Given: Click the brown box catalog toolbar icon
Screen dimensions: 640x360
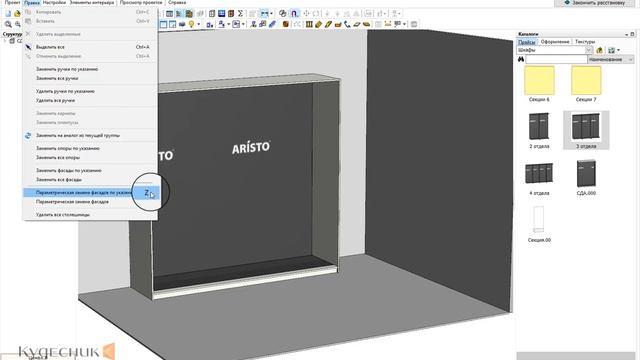Looking at the screenshot, I should tap(189, 13).
